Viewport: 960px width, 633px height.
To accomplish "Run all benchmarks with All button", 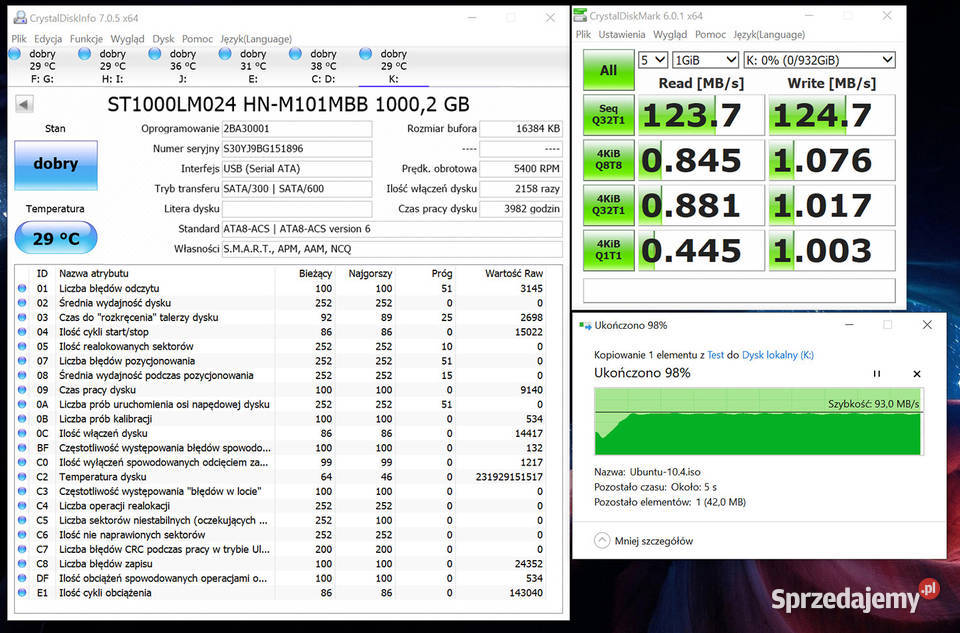I will [609, 70].
